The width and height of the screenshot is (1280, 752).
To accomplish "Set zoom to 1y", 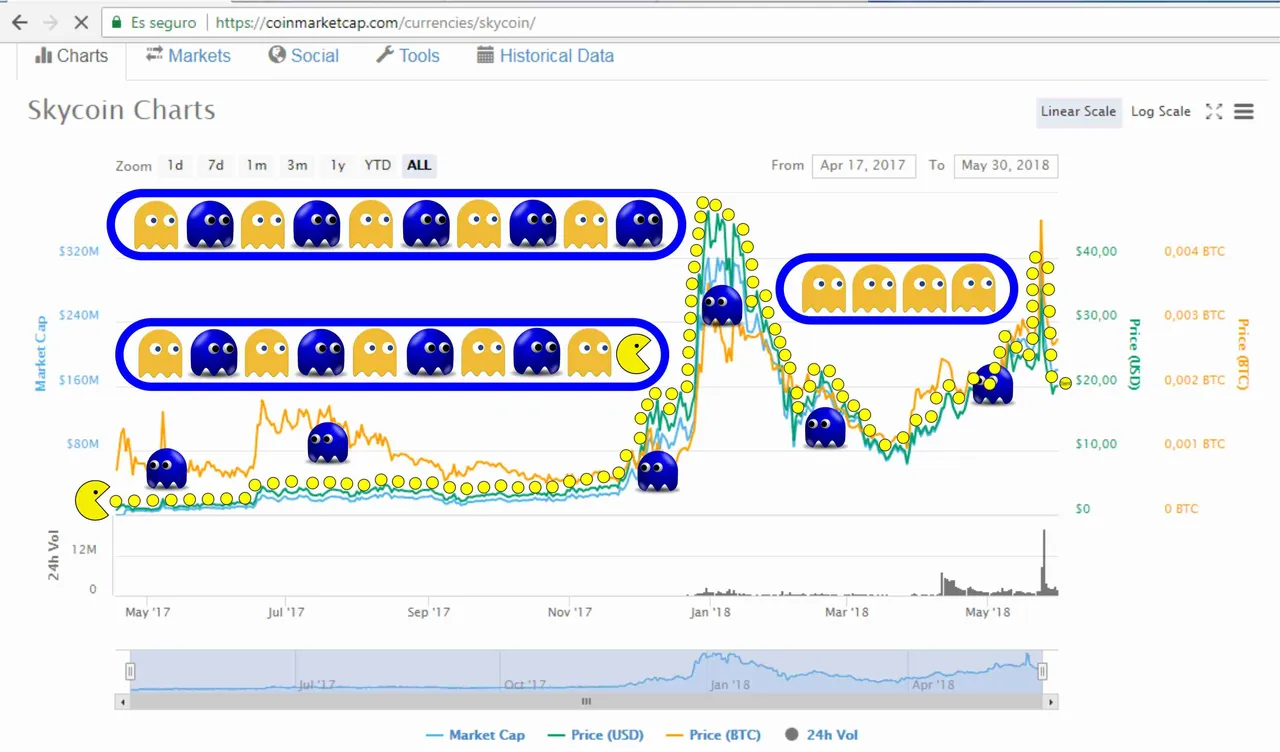I will 337,165.
